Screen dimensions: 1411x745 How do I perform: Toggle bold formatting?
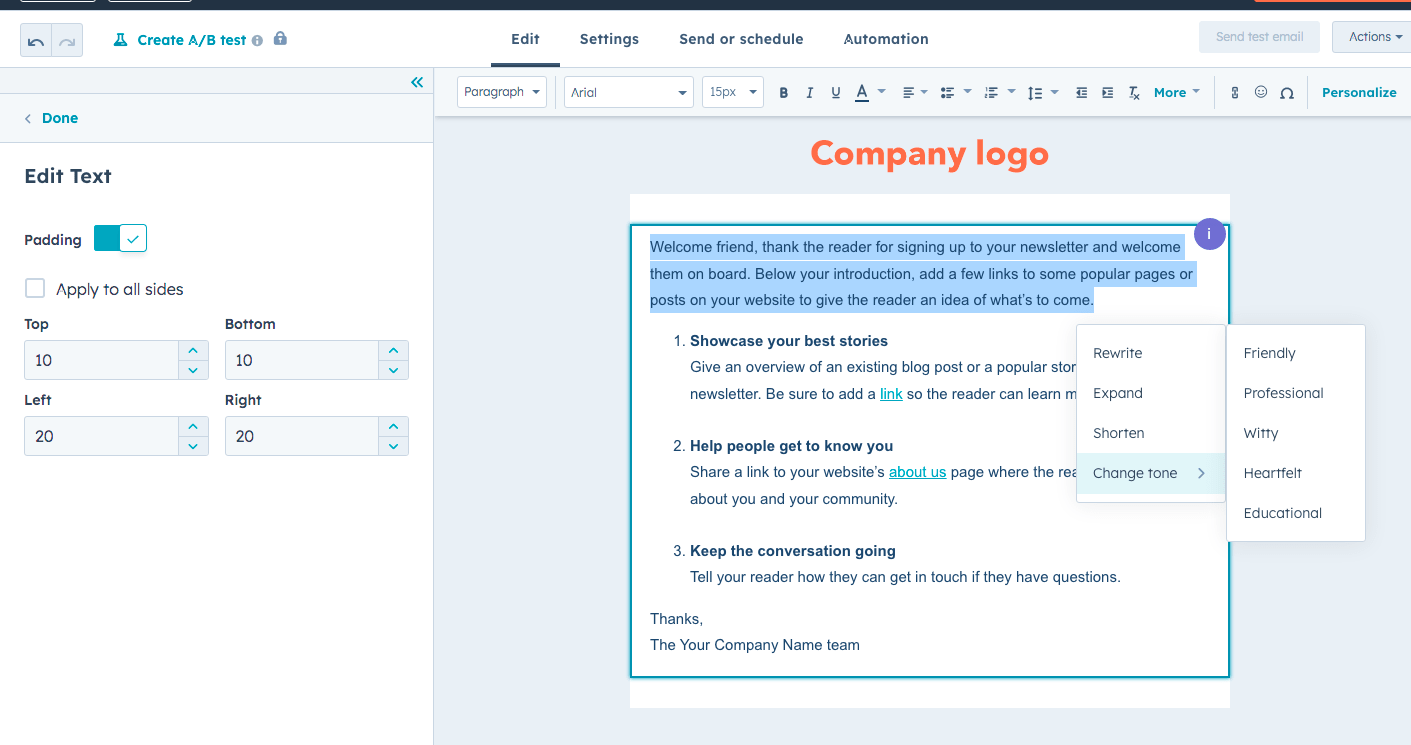tap(783, 92)
